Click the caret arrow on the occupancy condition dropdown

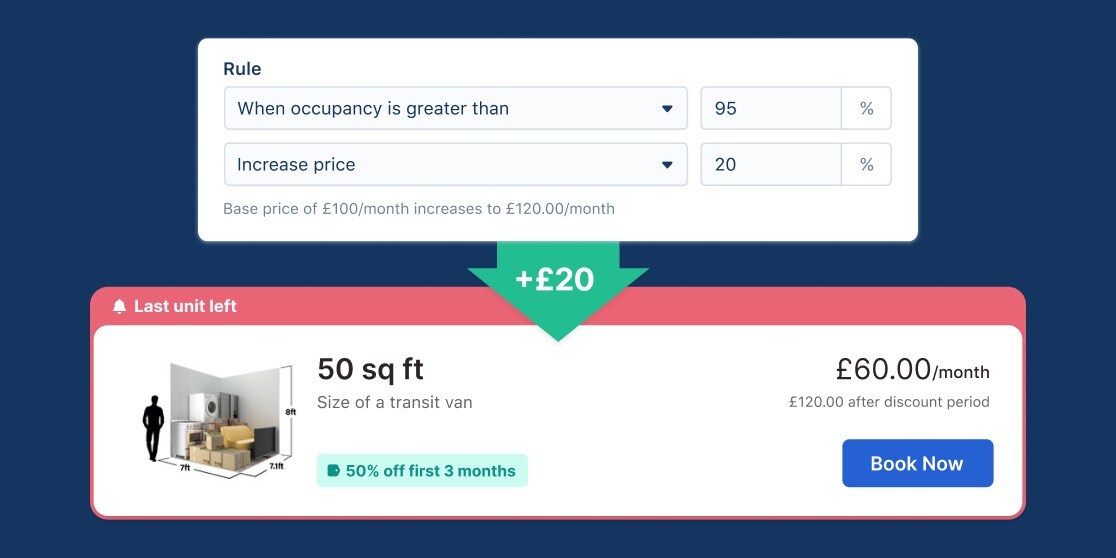667,109
